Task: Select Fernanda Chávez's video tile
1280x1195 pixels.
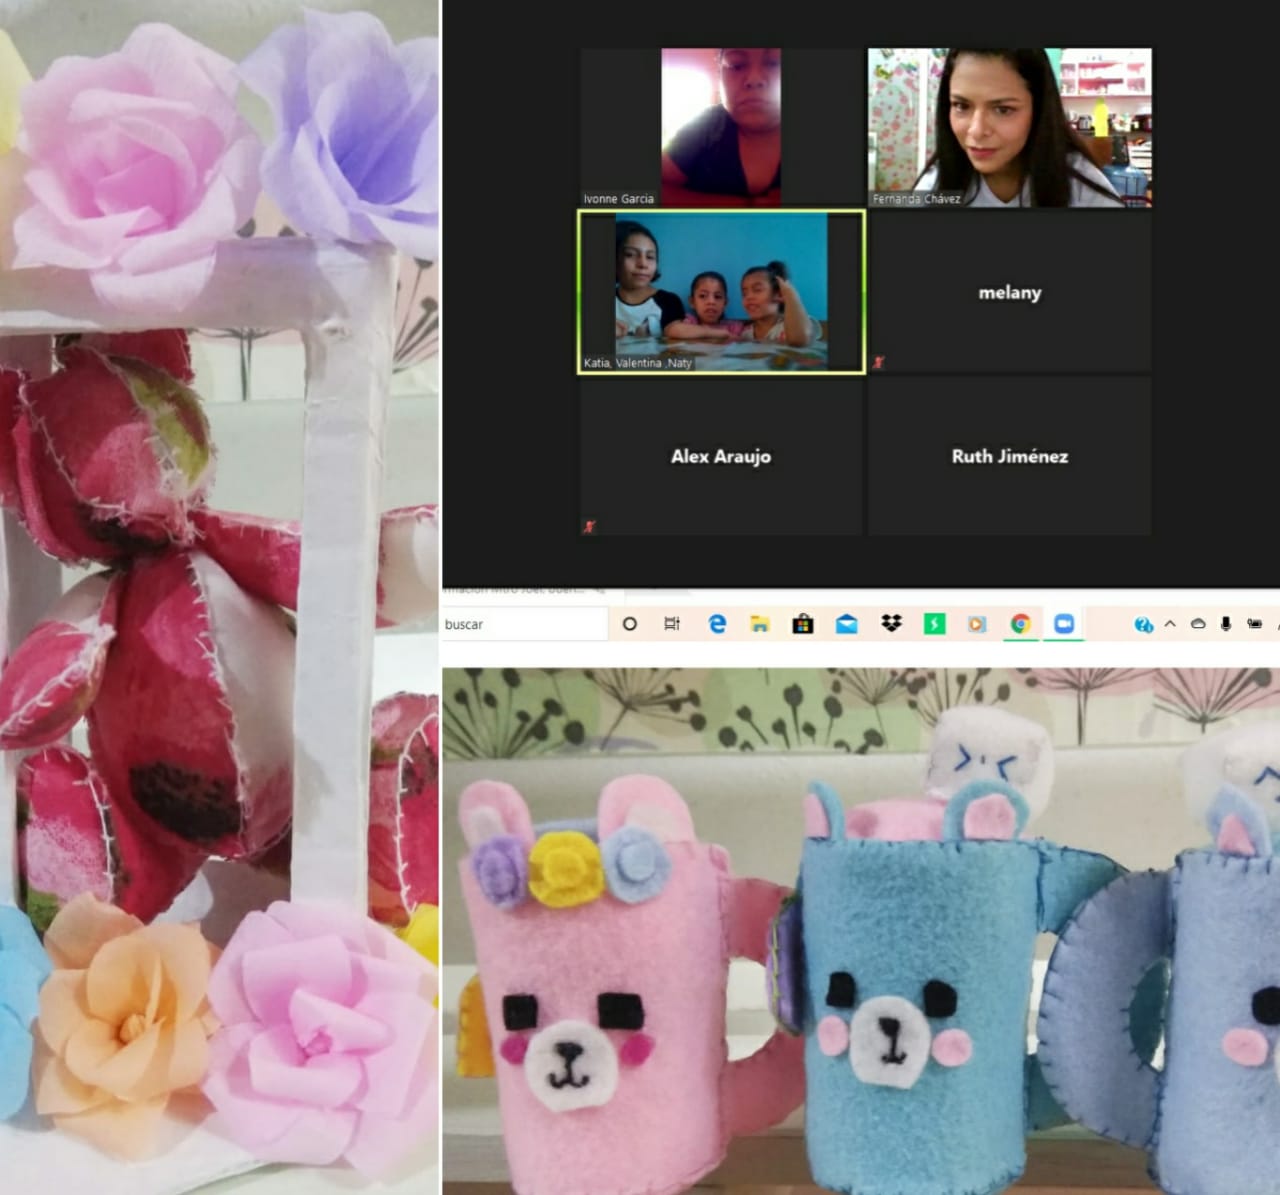Action: click(x=1009, y=128)
